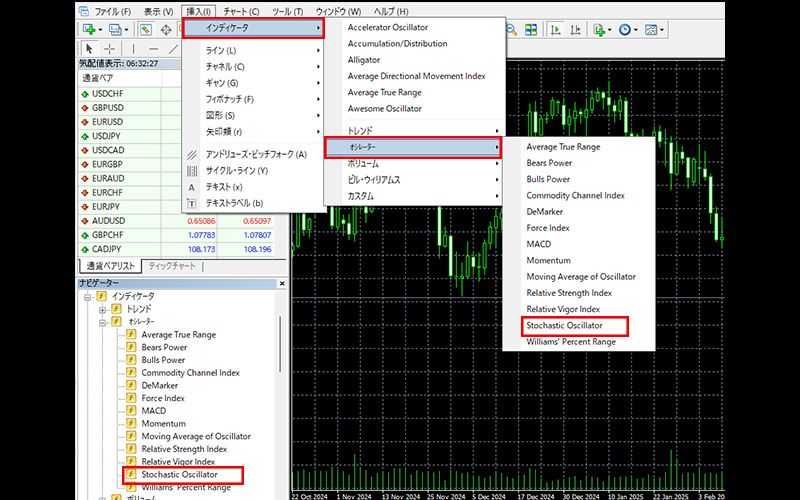Viewport: 800px width, 500px height.
Task: Choose Alligator from the indicator menu
Action: 412,60
